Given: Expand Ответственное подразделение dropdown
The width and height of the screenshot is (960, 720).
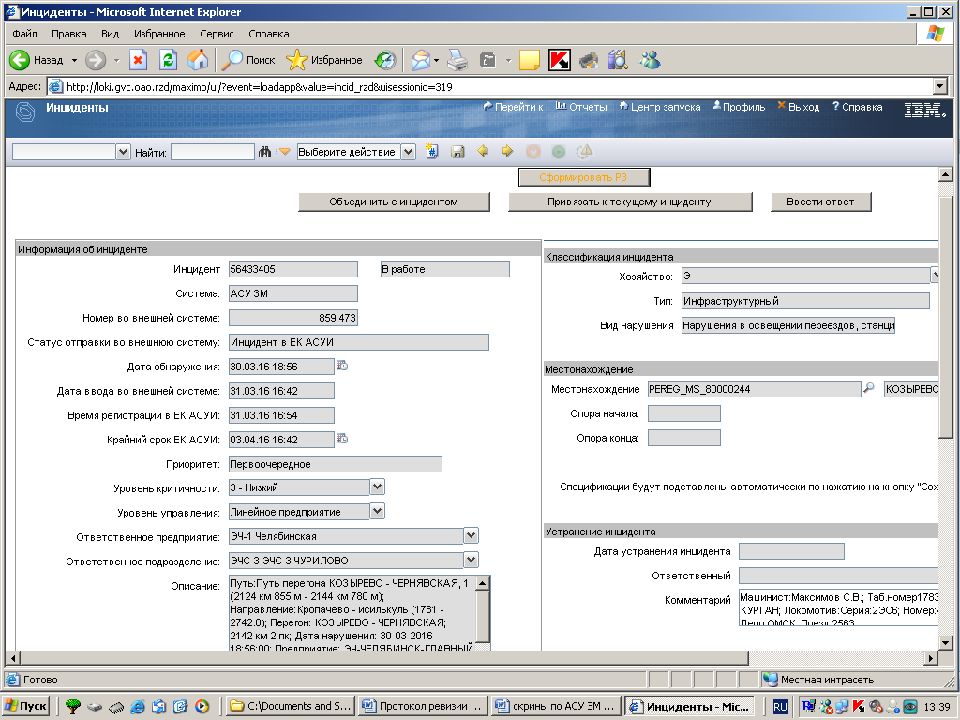Looking at the screenshot, I should (471, 559).
